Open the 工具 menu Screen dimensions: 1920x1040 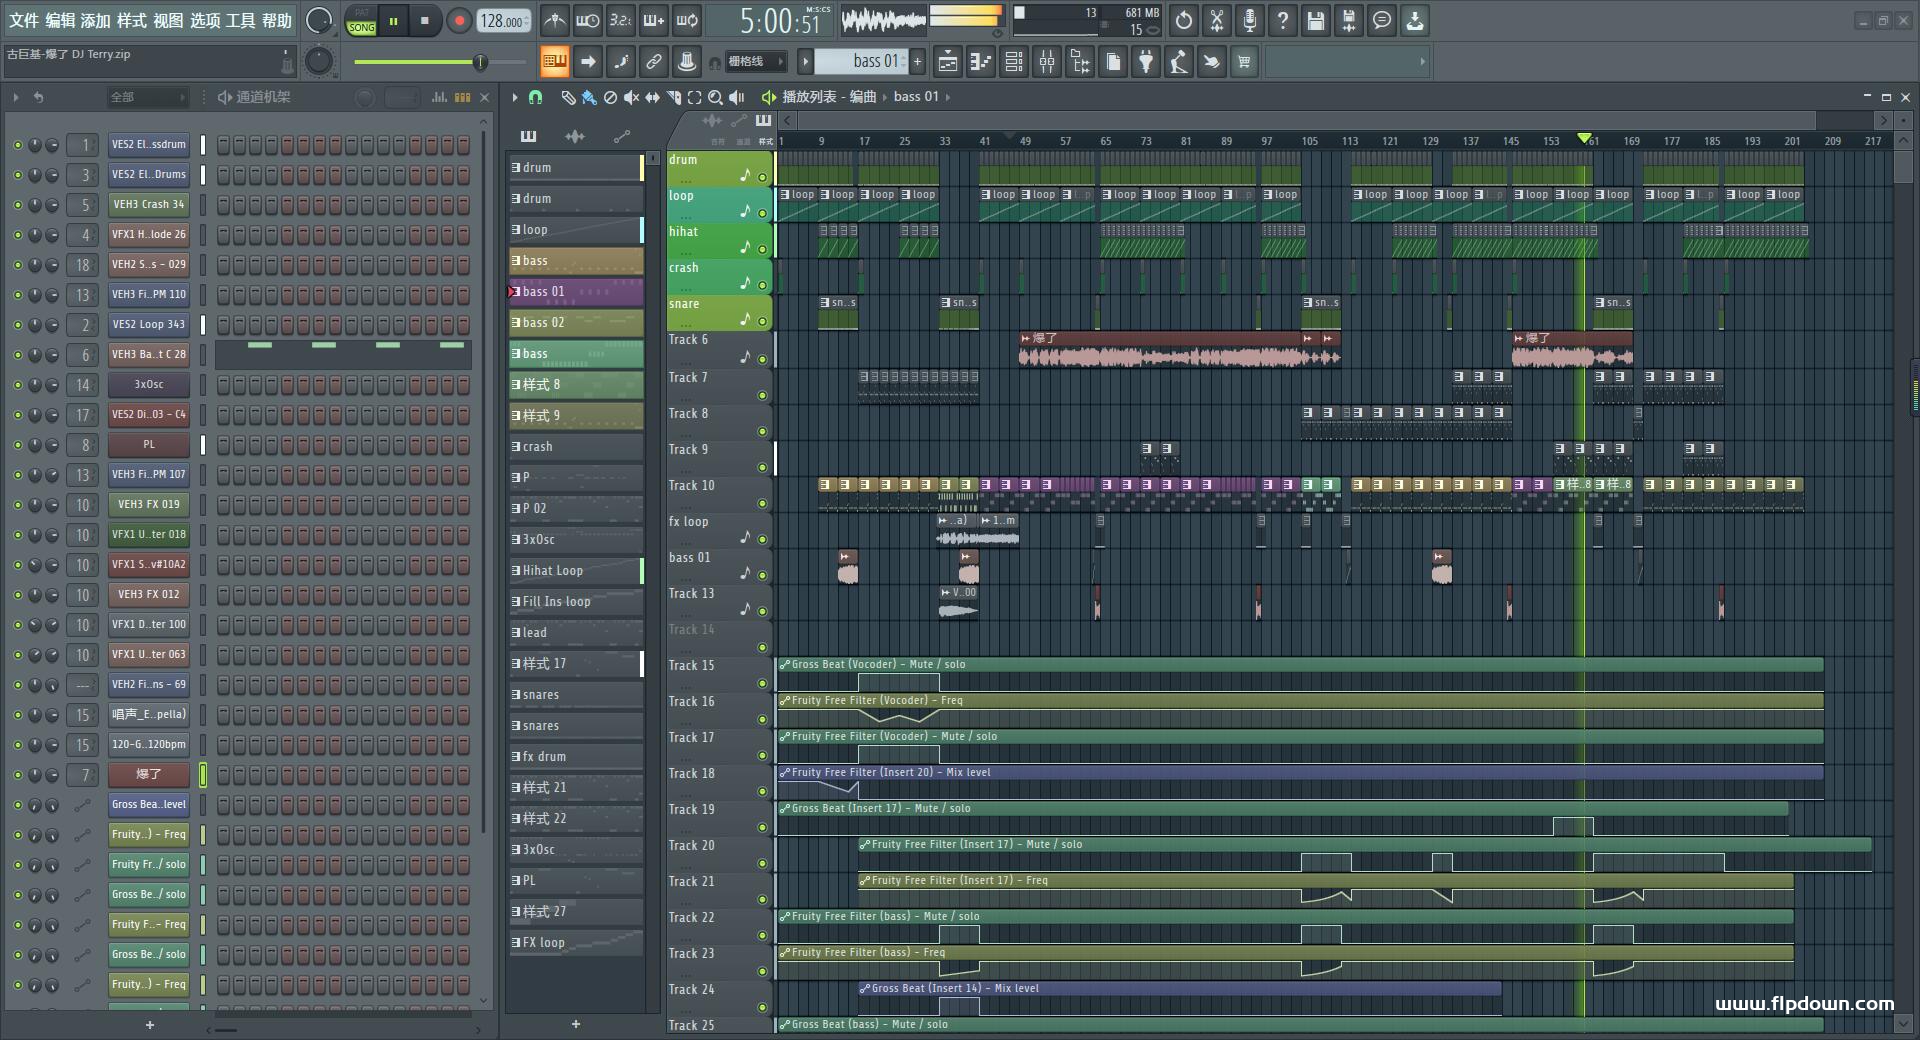[x=240, y=20]
